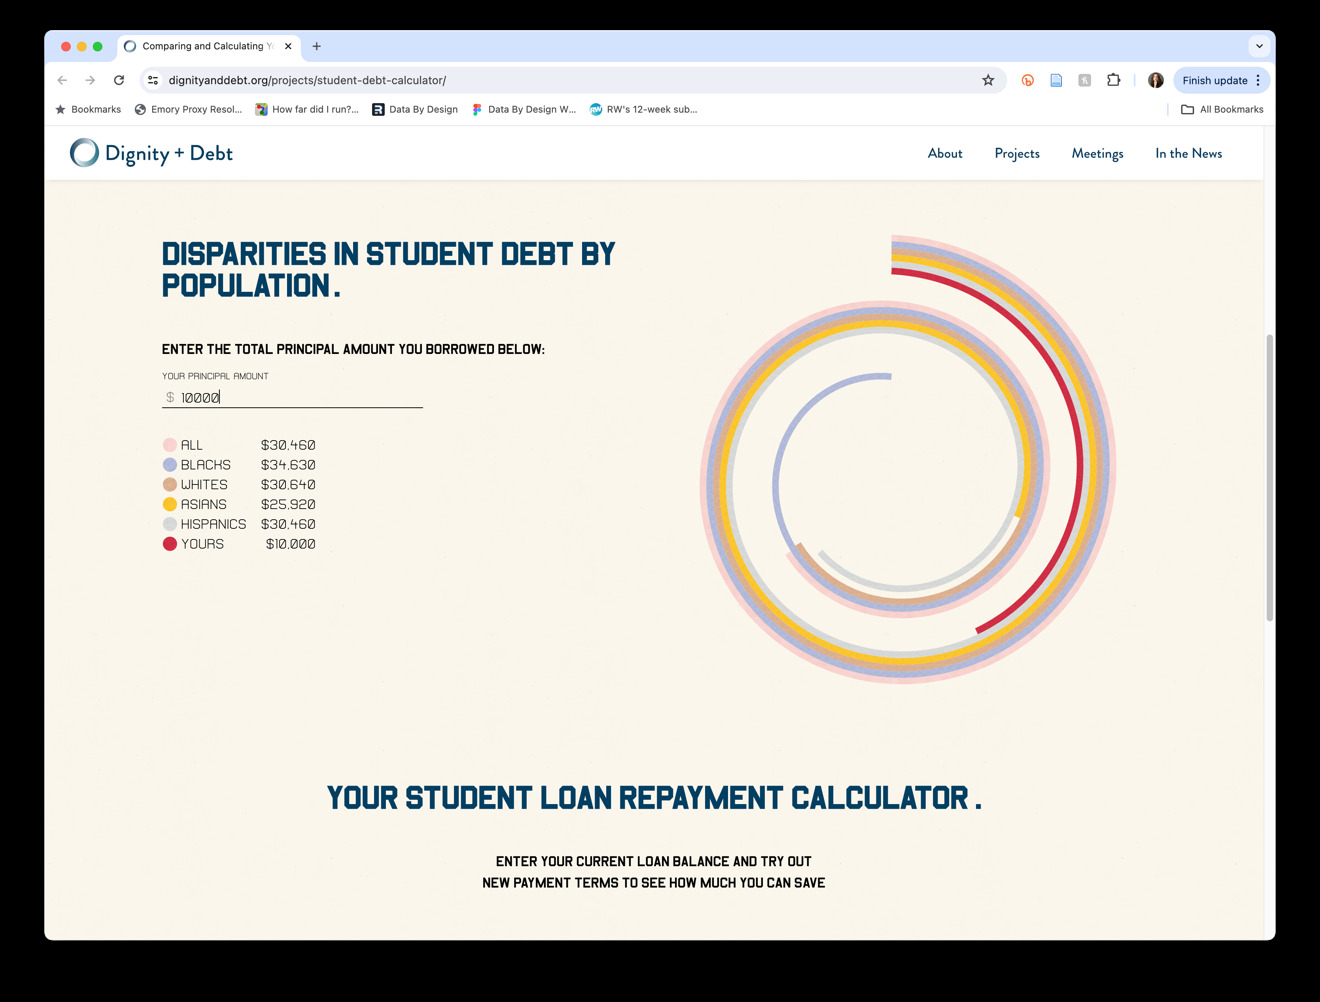Toggle the ASIANS legend marker
The image size is (1320, 1002).
coord(170,504)
